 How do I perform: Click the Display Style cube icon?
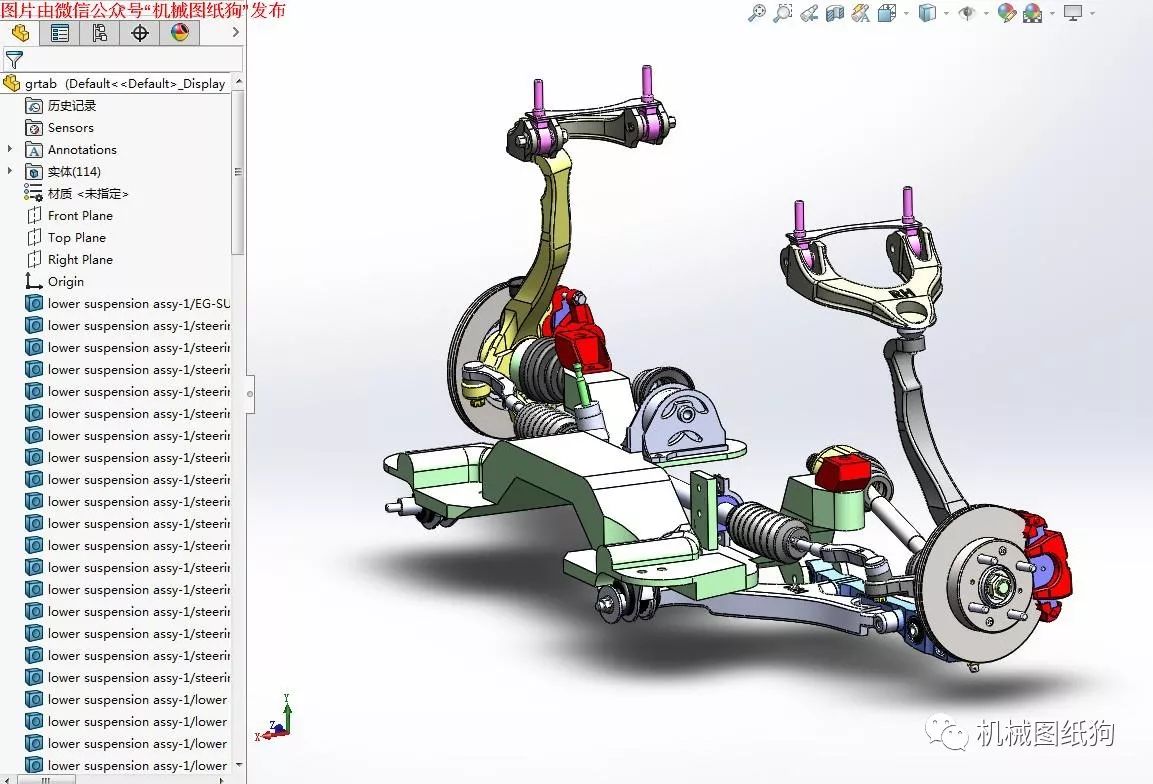coord(927,13)
